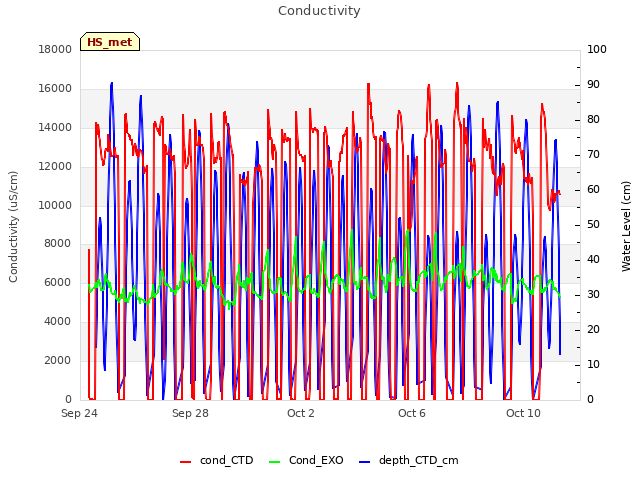Click the 10000 left axis tick label
The width and height of the screenshot is (640, 480).
click(x=55, y=205)
